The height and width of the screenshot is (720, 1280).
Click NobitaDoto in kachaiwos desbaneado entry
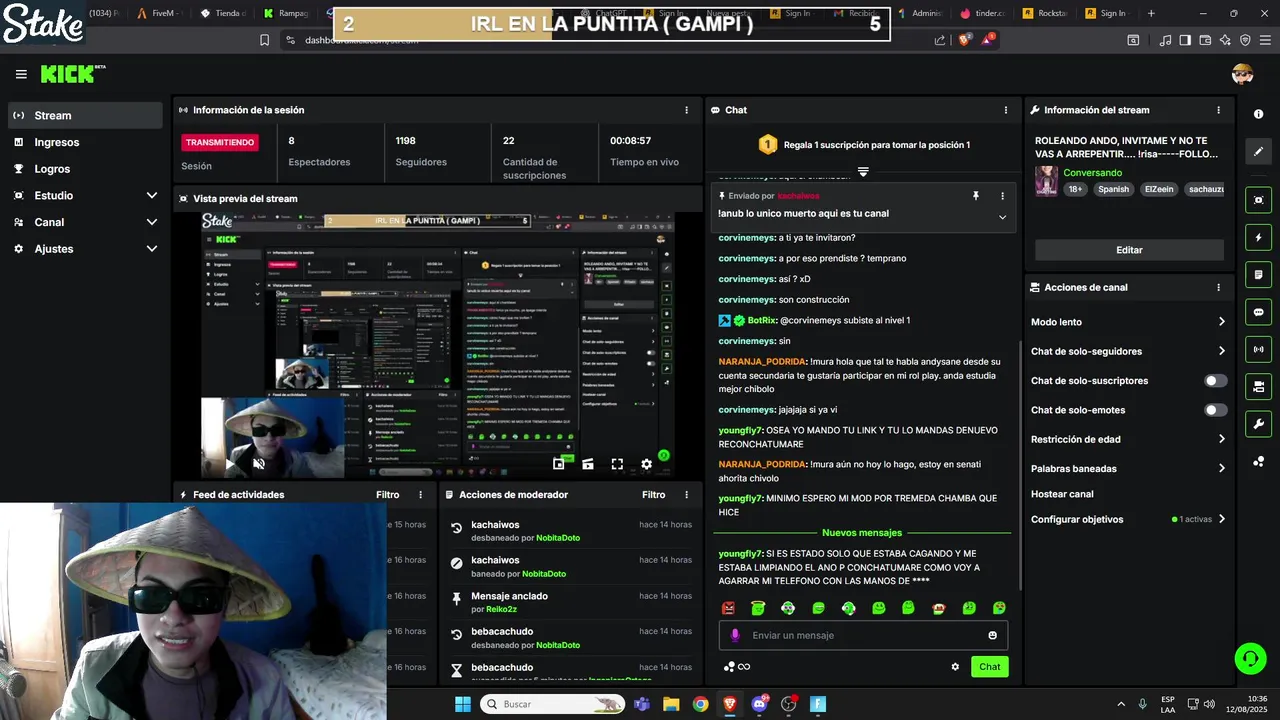tap(558, 538)
